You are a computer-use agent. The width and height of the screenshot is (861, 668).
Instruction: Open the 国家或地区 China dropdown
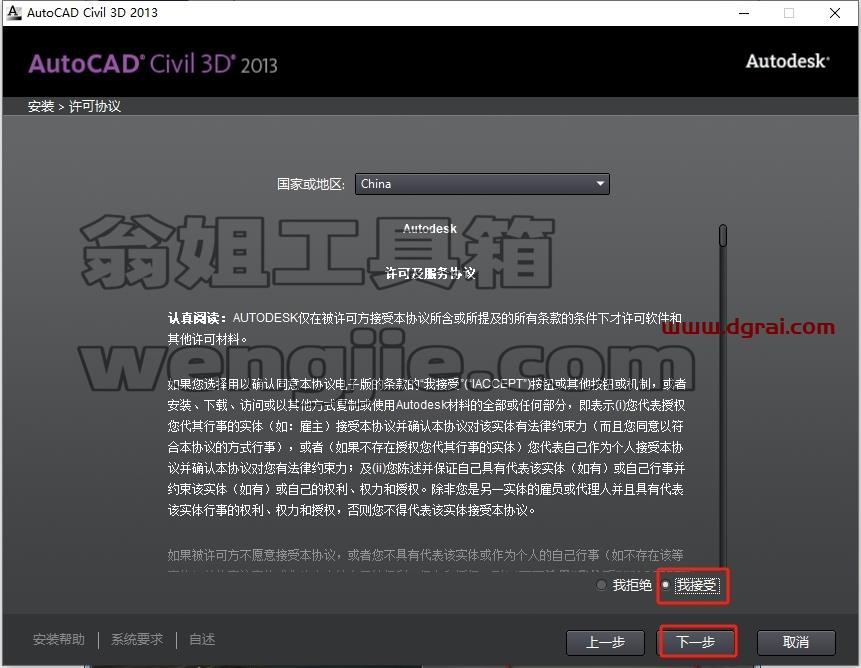click(x=482, y=184)
